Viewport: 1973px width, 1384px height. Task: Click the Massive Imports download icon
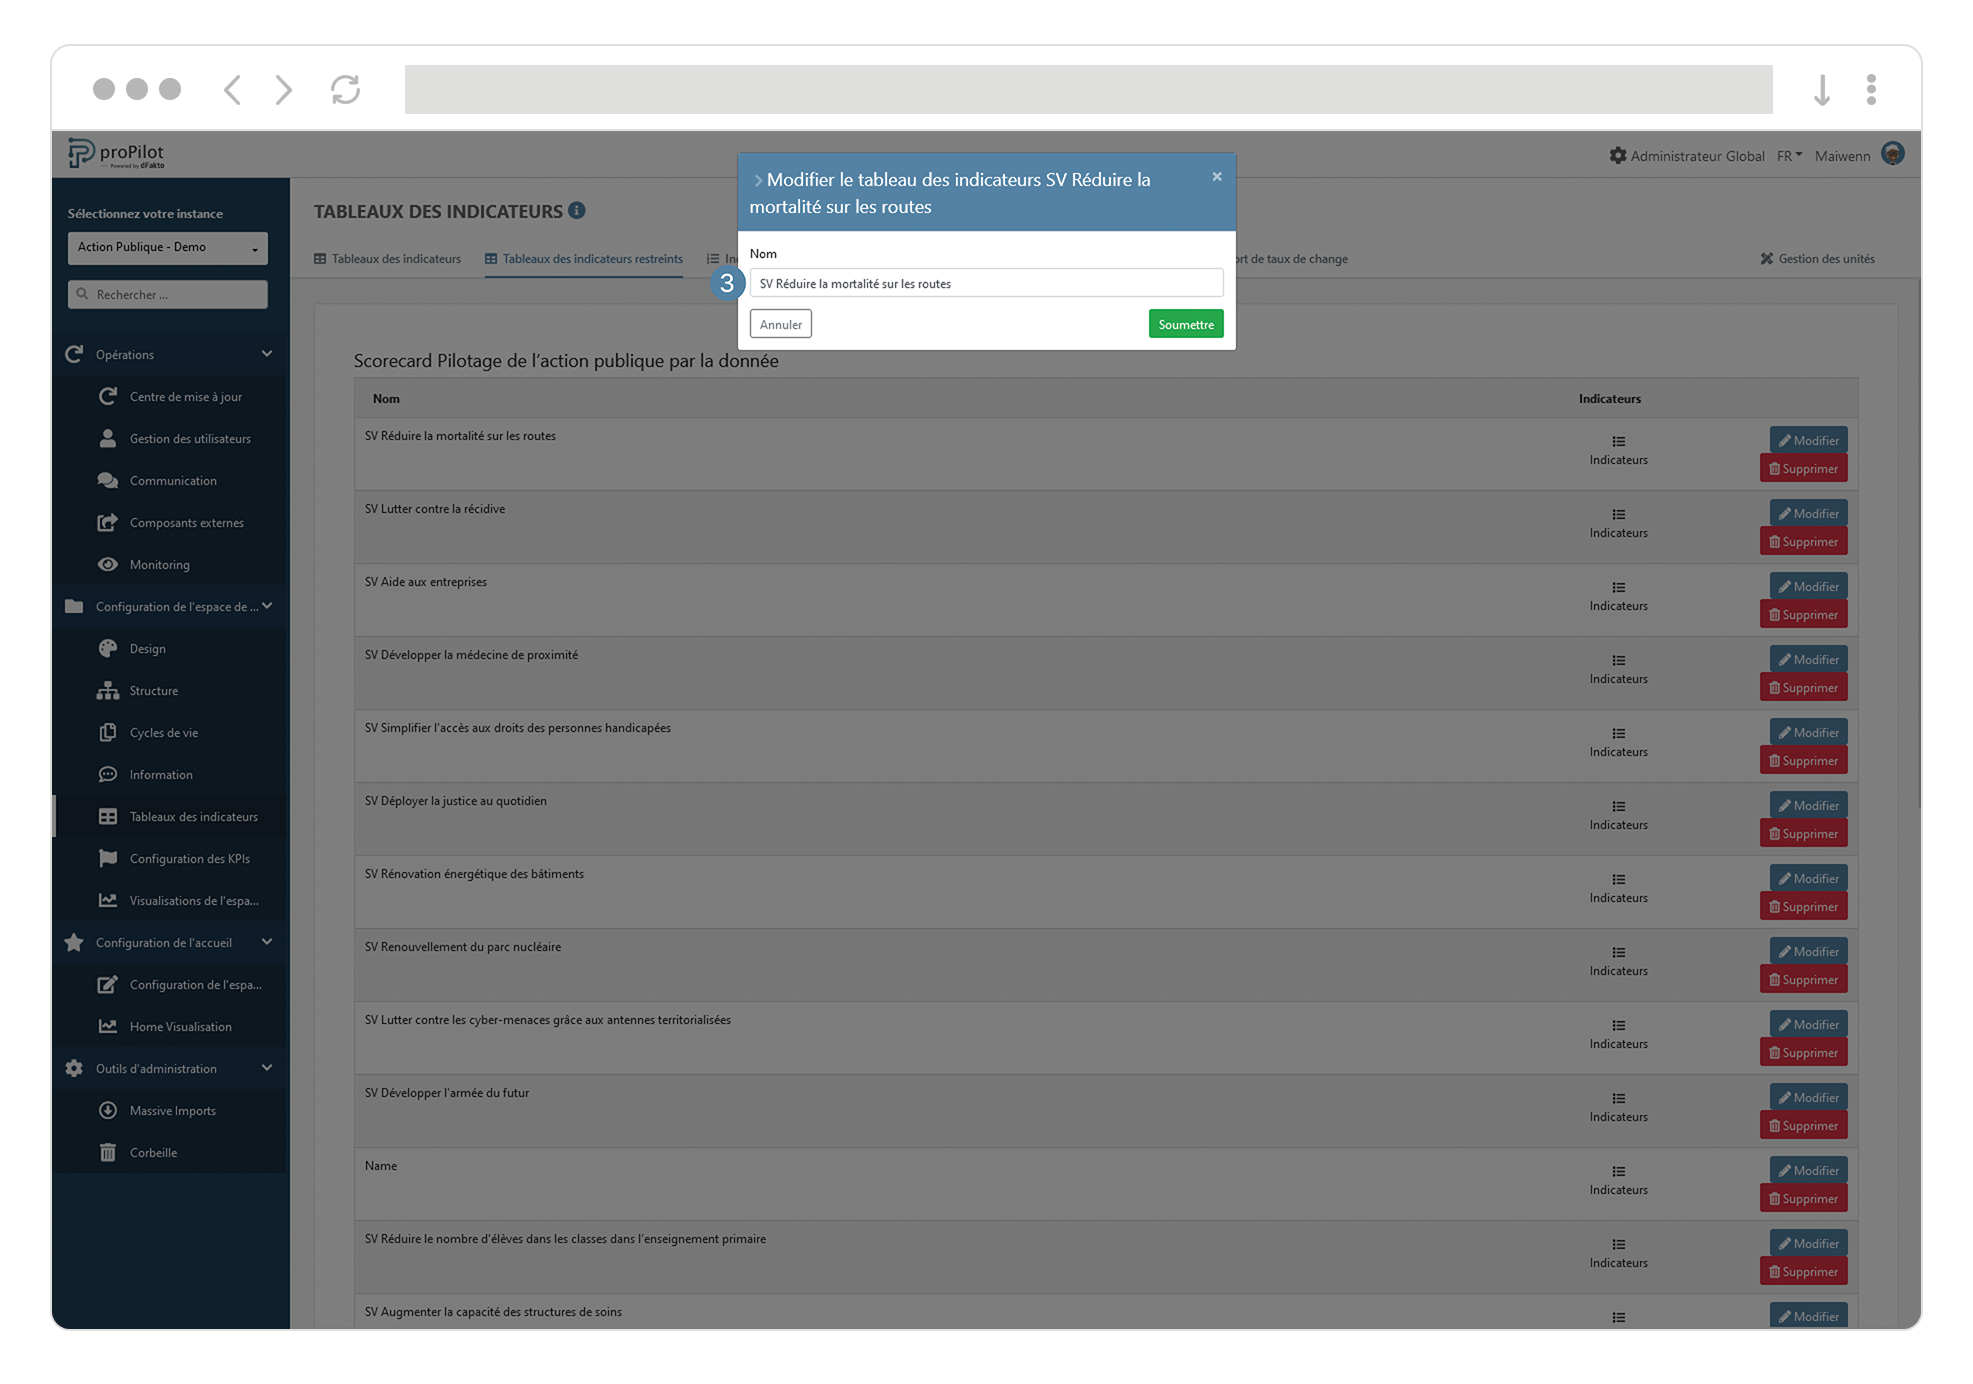108,1111
